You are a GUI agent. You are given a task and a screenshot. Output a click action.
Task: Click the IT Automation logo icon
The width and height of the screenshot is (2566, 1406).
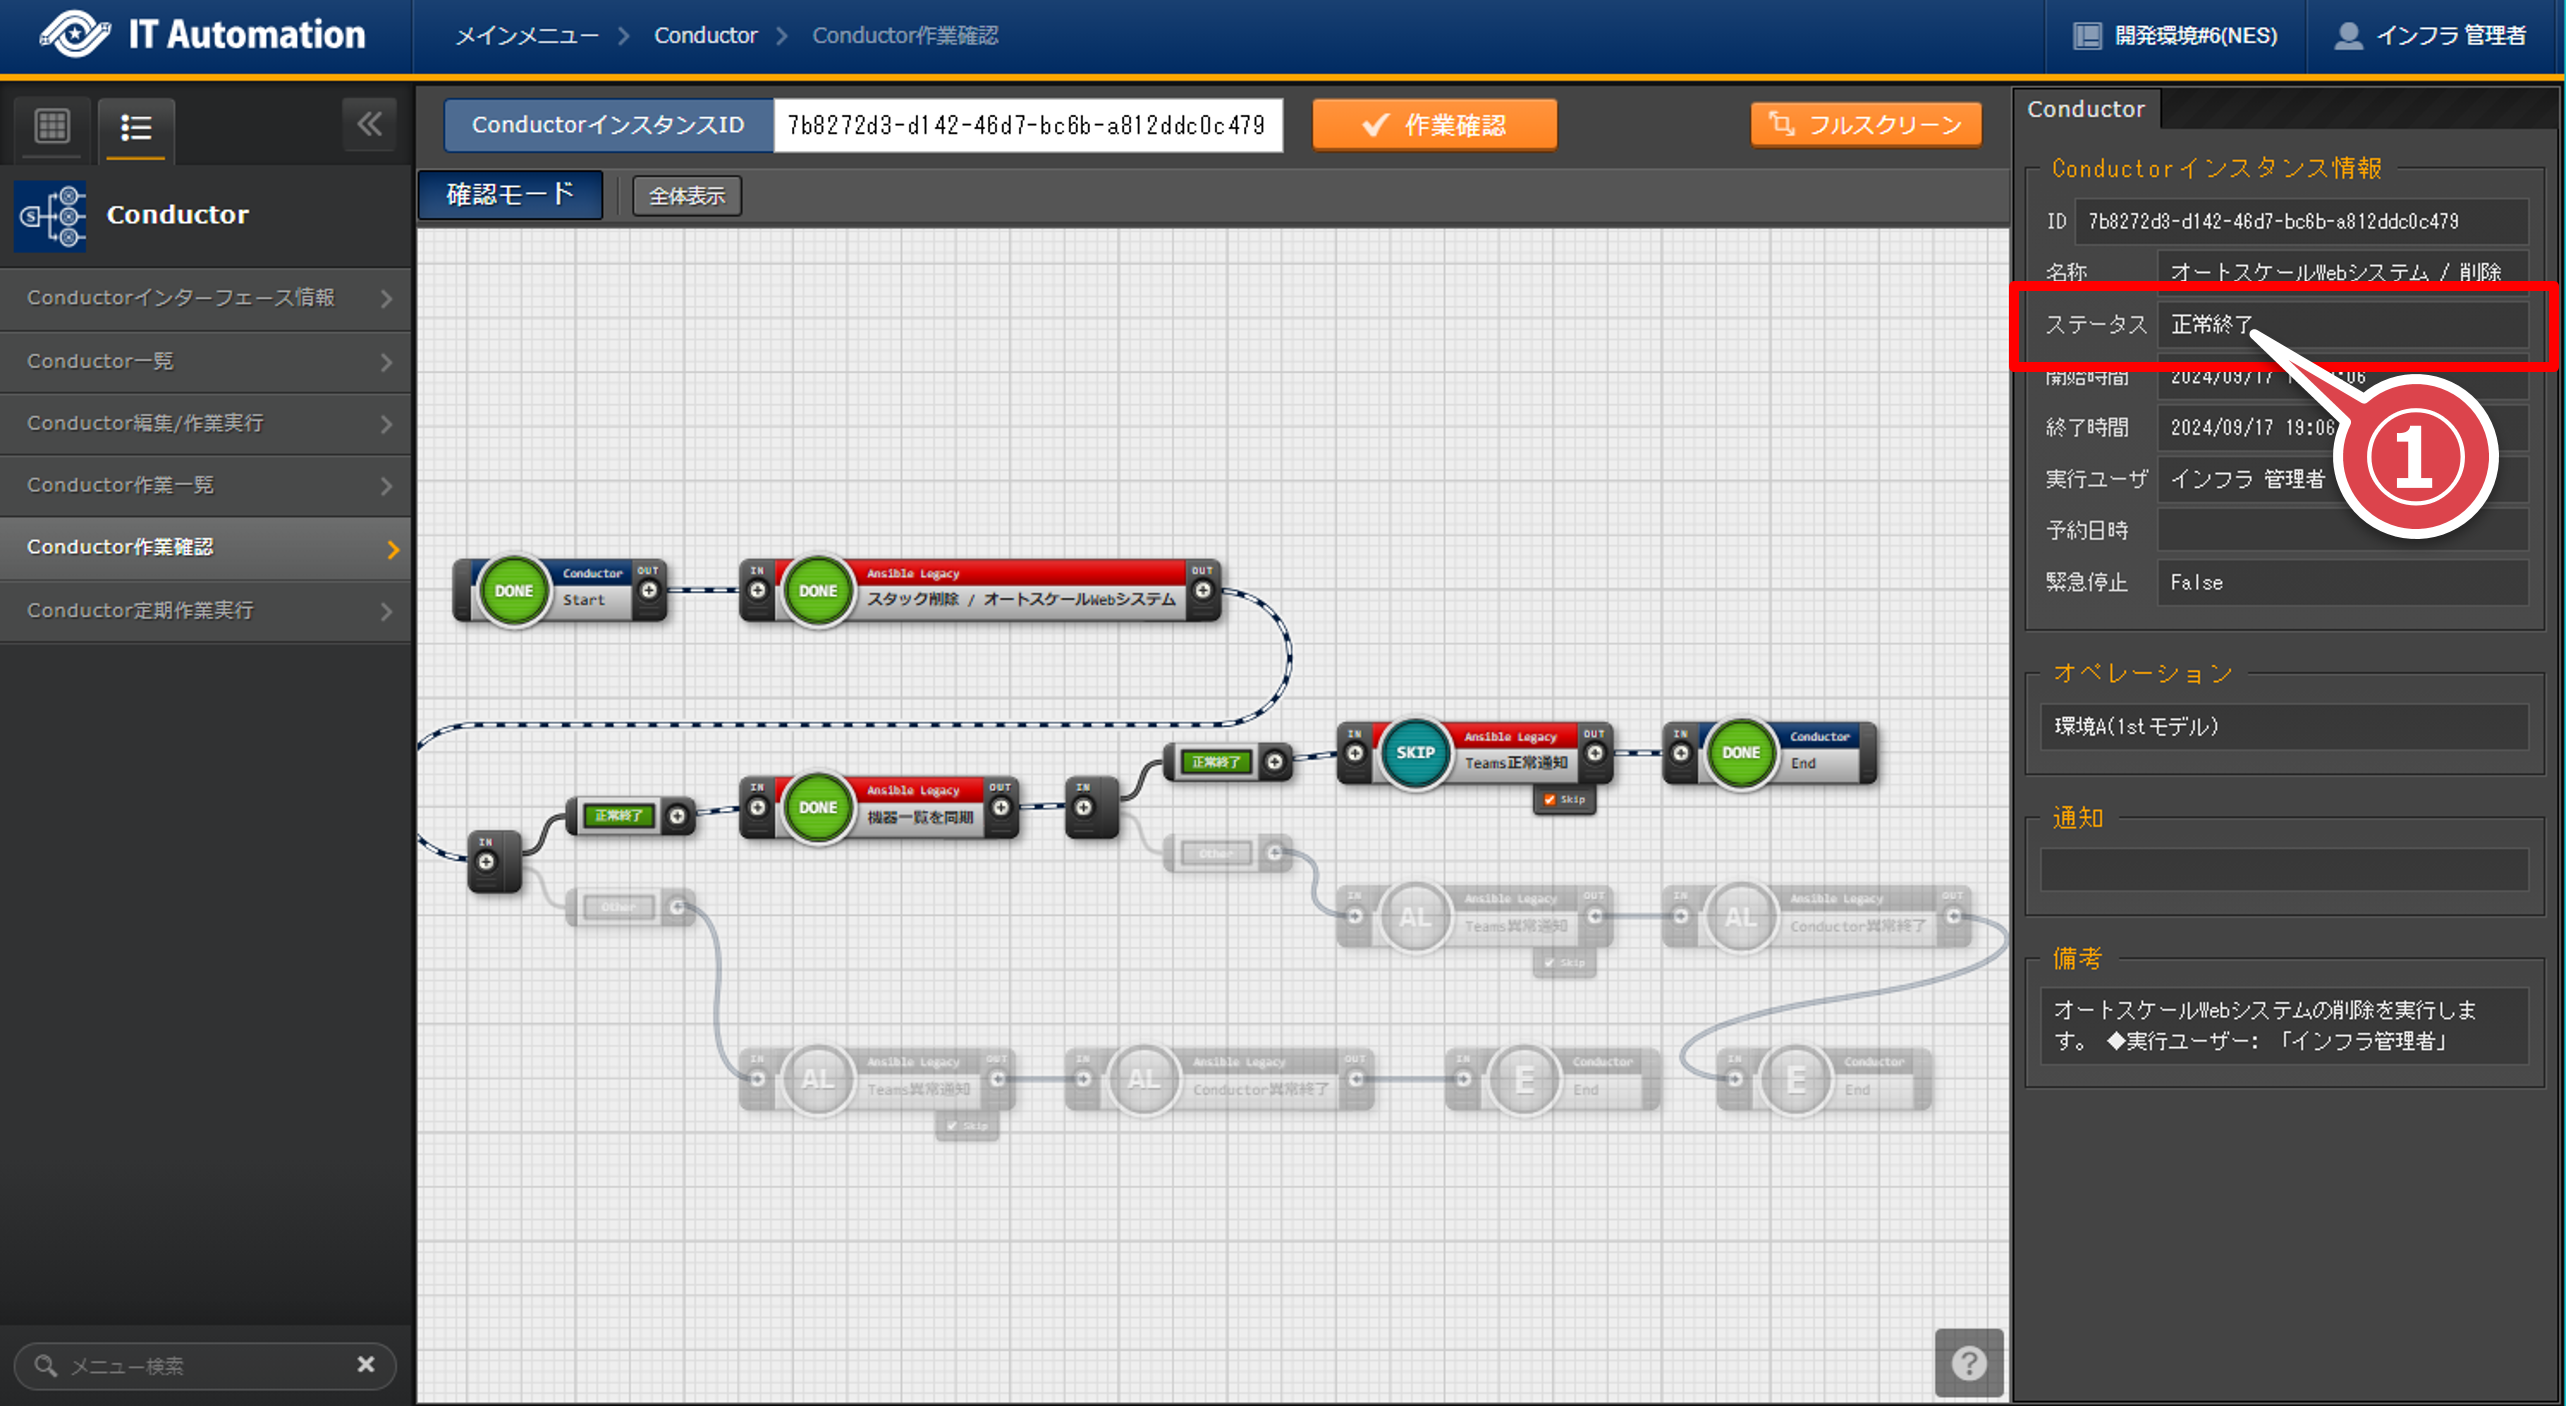tap(75, 35)
